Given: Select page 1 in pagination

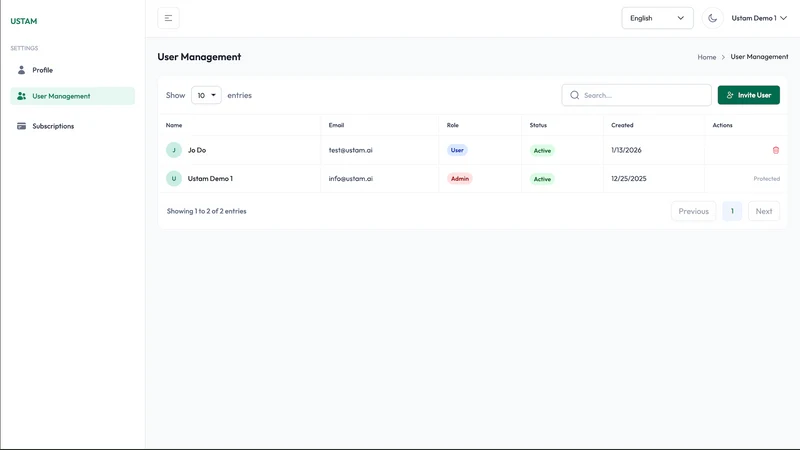Looking at the screenshot, I should [732, 211].
